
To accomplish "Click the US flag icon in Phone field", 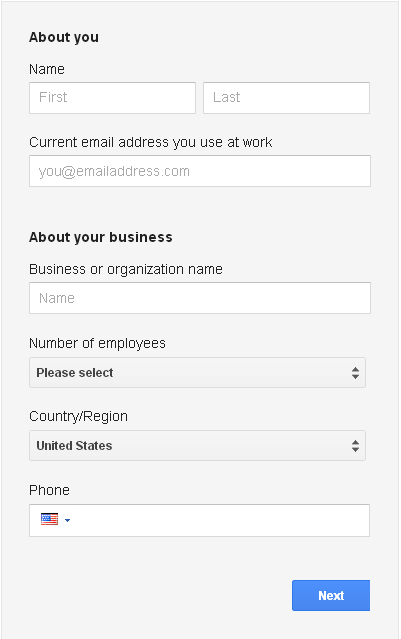I will click(49, 519).
